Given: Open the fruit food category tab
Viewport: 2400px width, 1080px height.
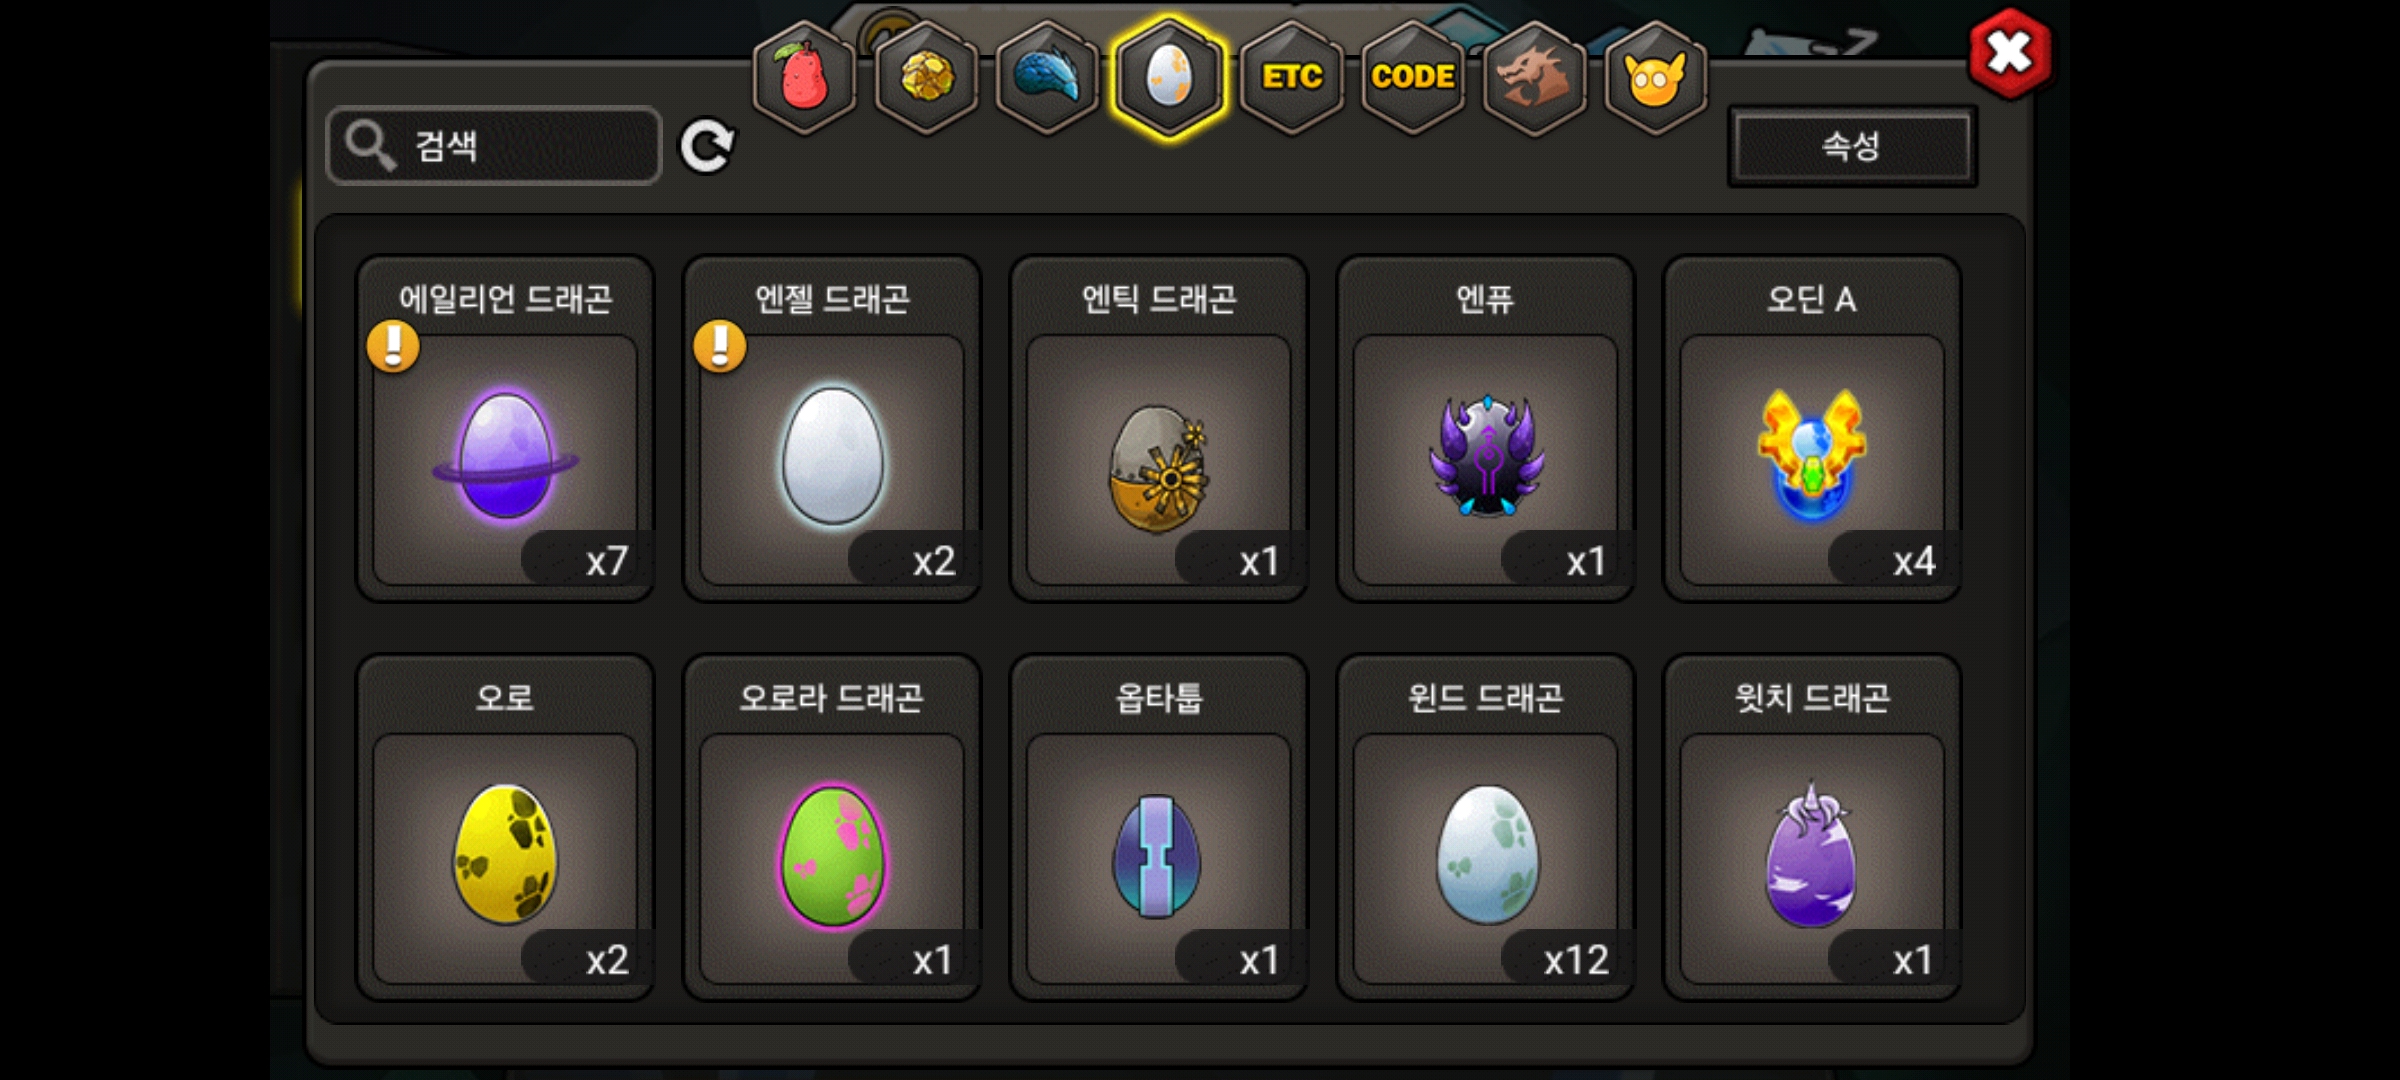Looking at the screenshot, I should (805, 77).
